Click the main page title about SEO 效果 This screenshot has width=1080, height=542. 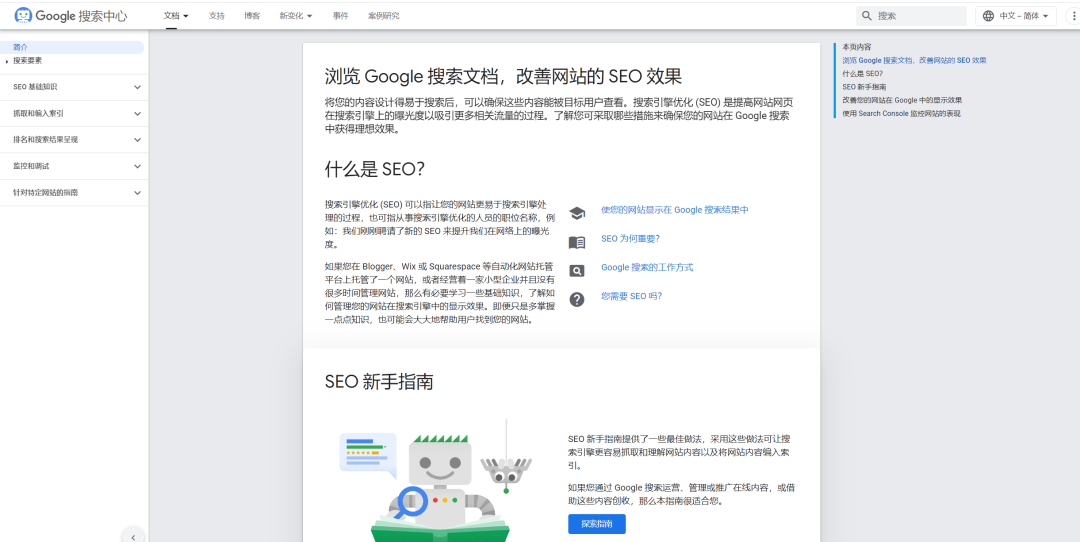click(503, 76)
